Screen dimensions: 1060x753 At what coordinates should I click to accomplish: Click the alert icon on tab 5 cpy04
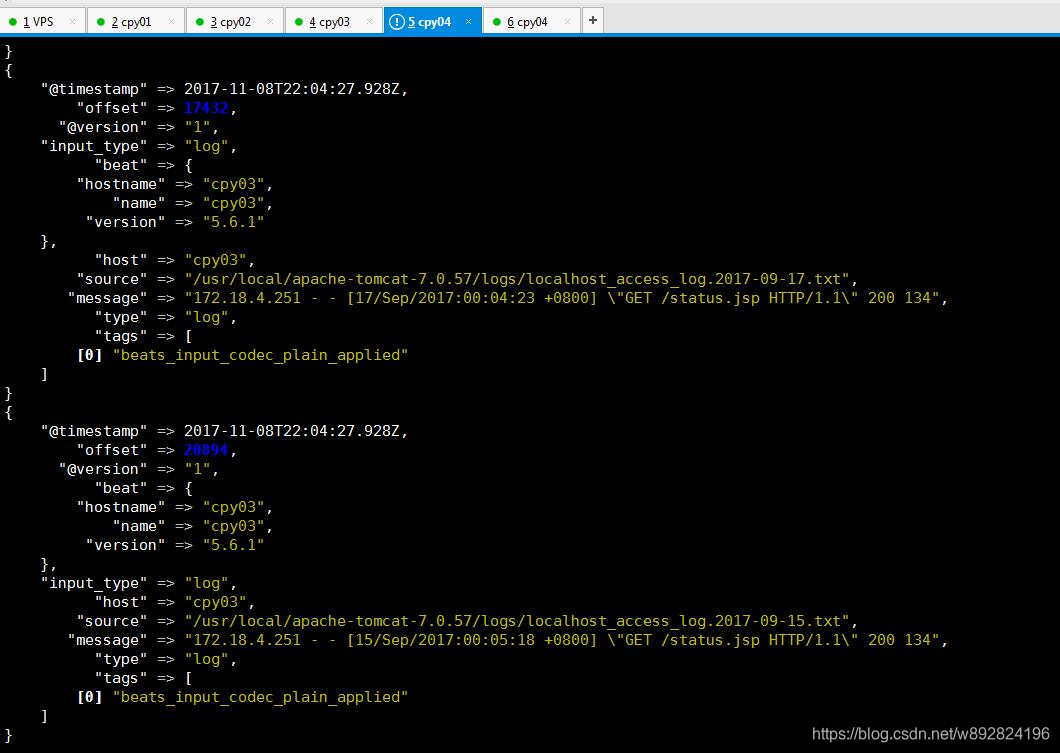pos(397,22)
